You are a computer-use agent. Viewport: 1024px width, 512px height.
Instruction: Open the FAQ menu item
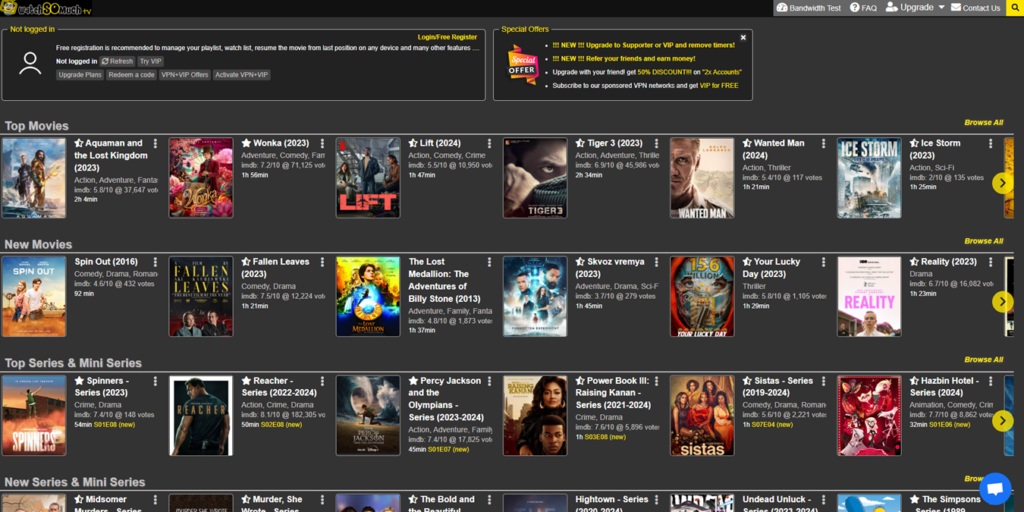click(863, 8)
